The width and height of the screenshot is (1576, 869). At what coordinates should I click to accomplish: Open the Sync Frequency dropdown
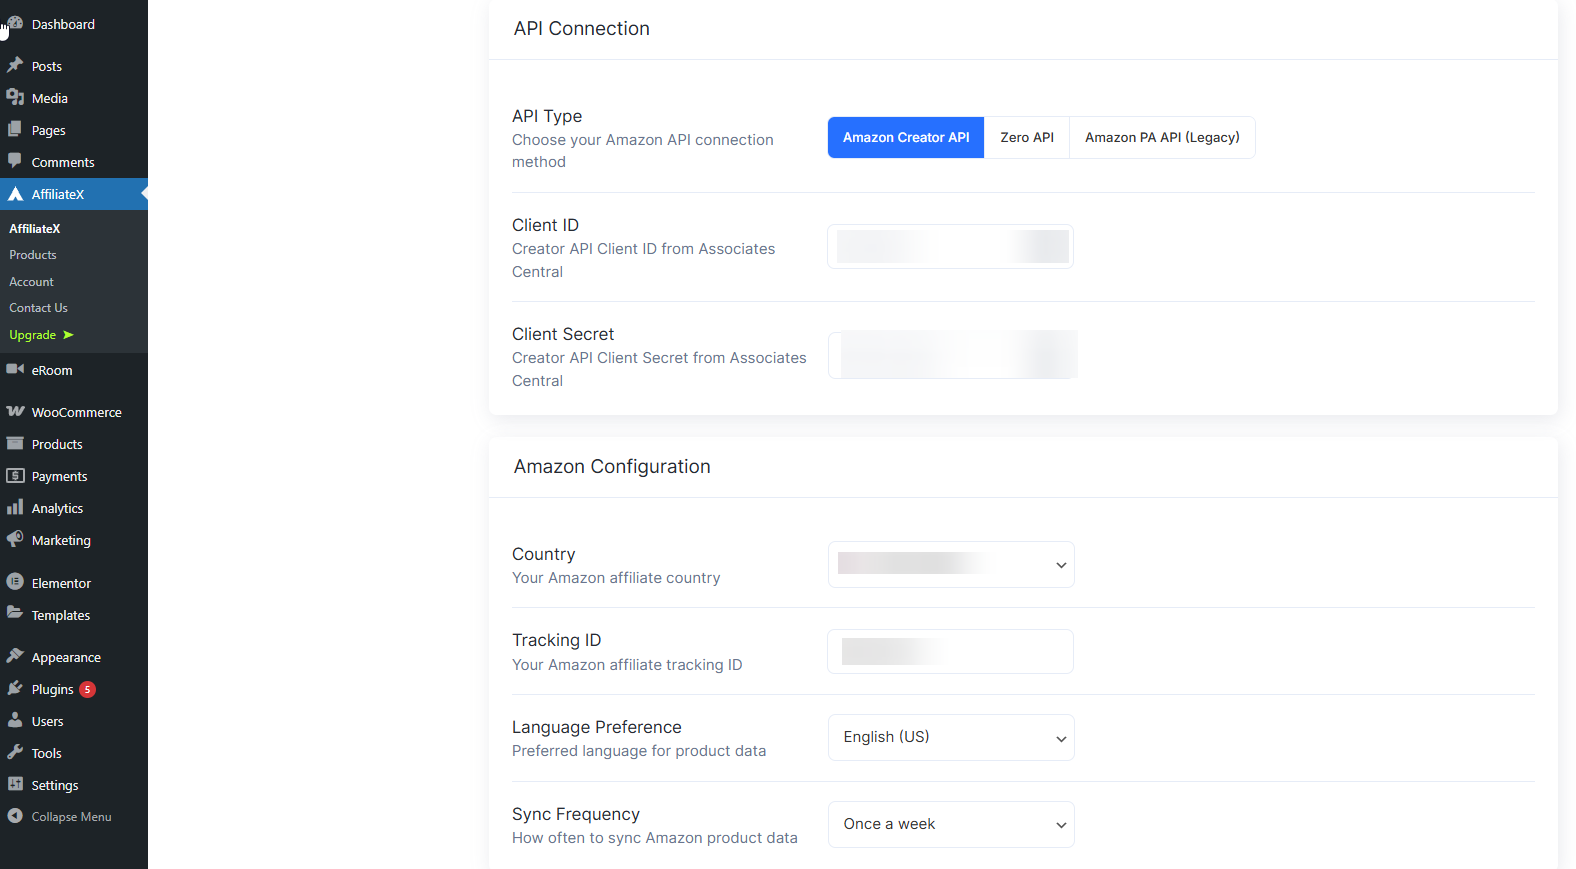950,825
